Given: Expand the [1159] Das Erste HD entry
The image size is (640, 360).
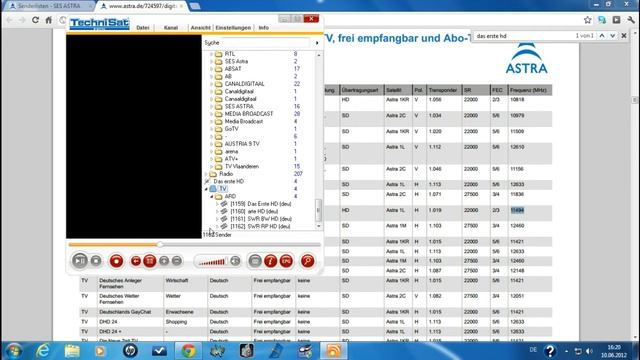Looking at the screenshot, I should [x=217, y=204].
